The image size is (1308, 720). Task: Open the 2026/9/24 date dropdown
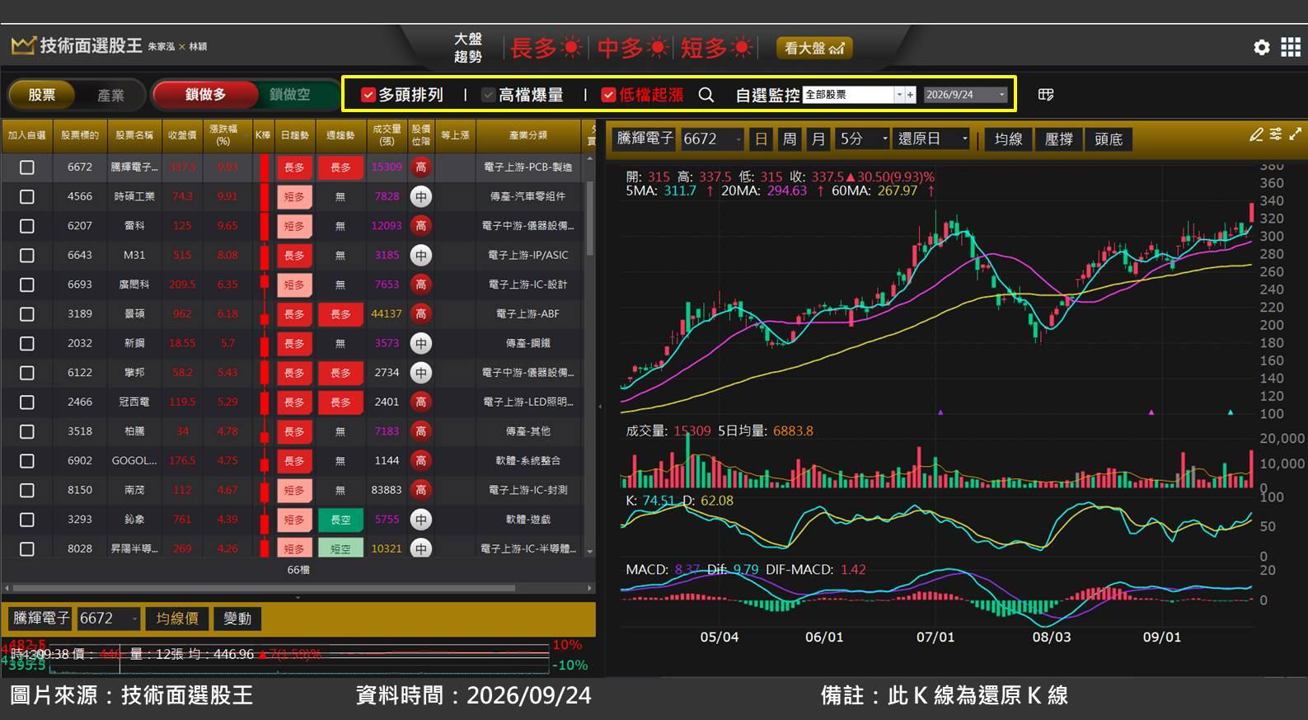[x=966, y=95]
